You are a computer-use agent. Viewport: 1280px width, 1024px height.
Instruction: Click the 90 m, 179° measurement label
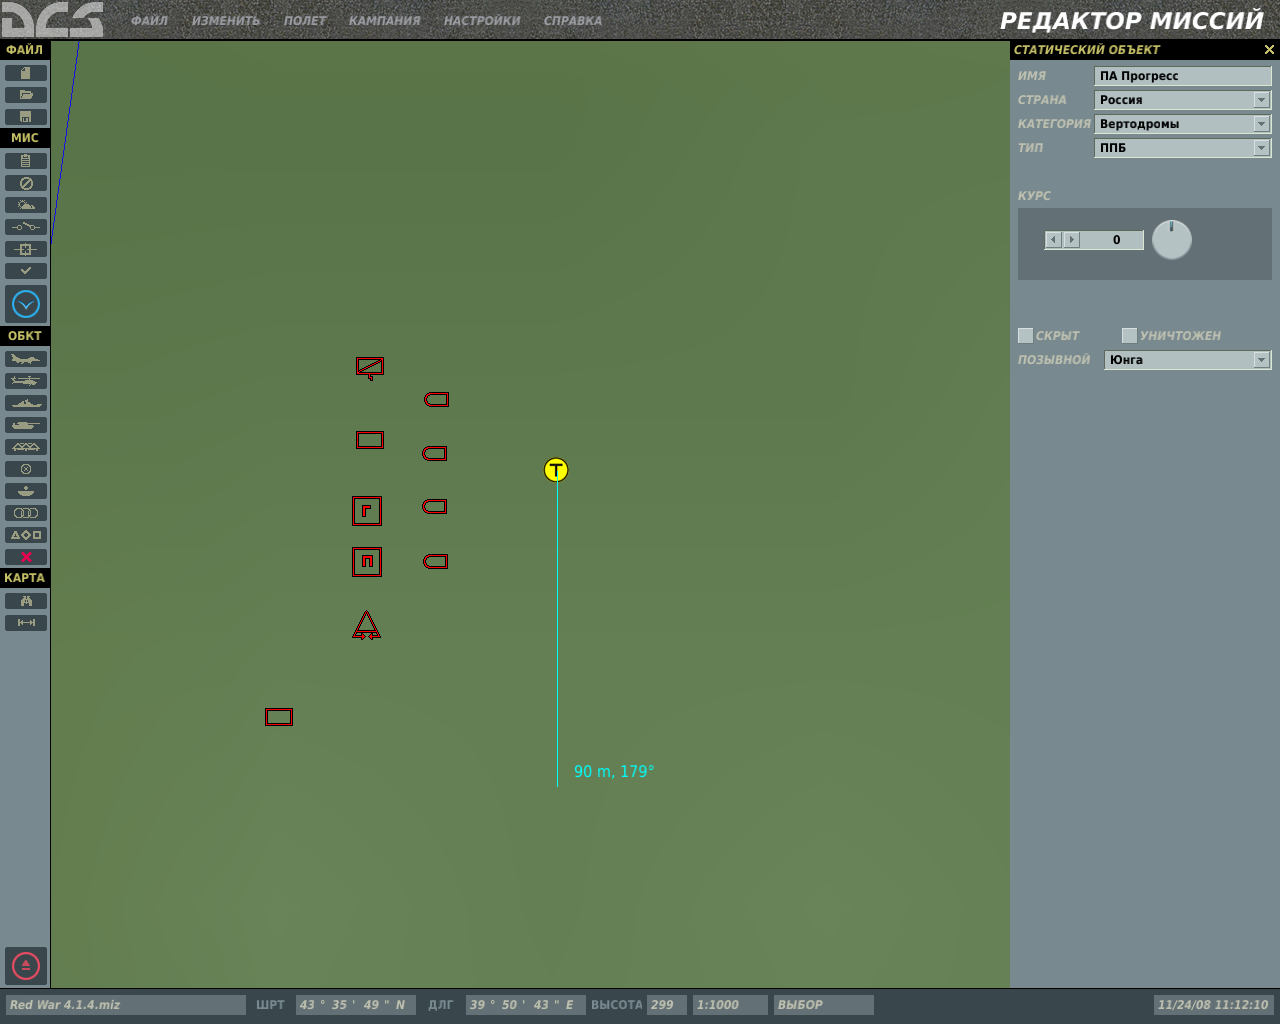(614, 772)
